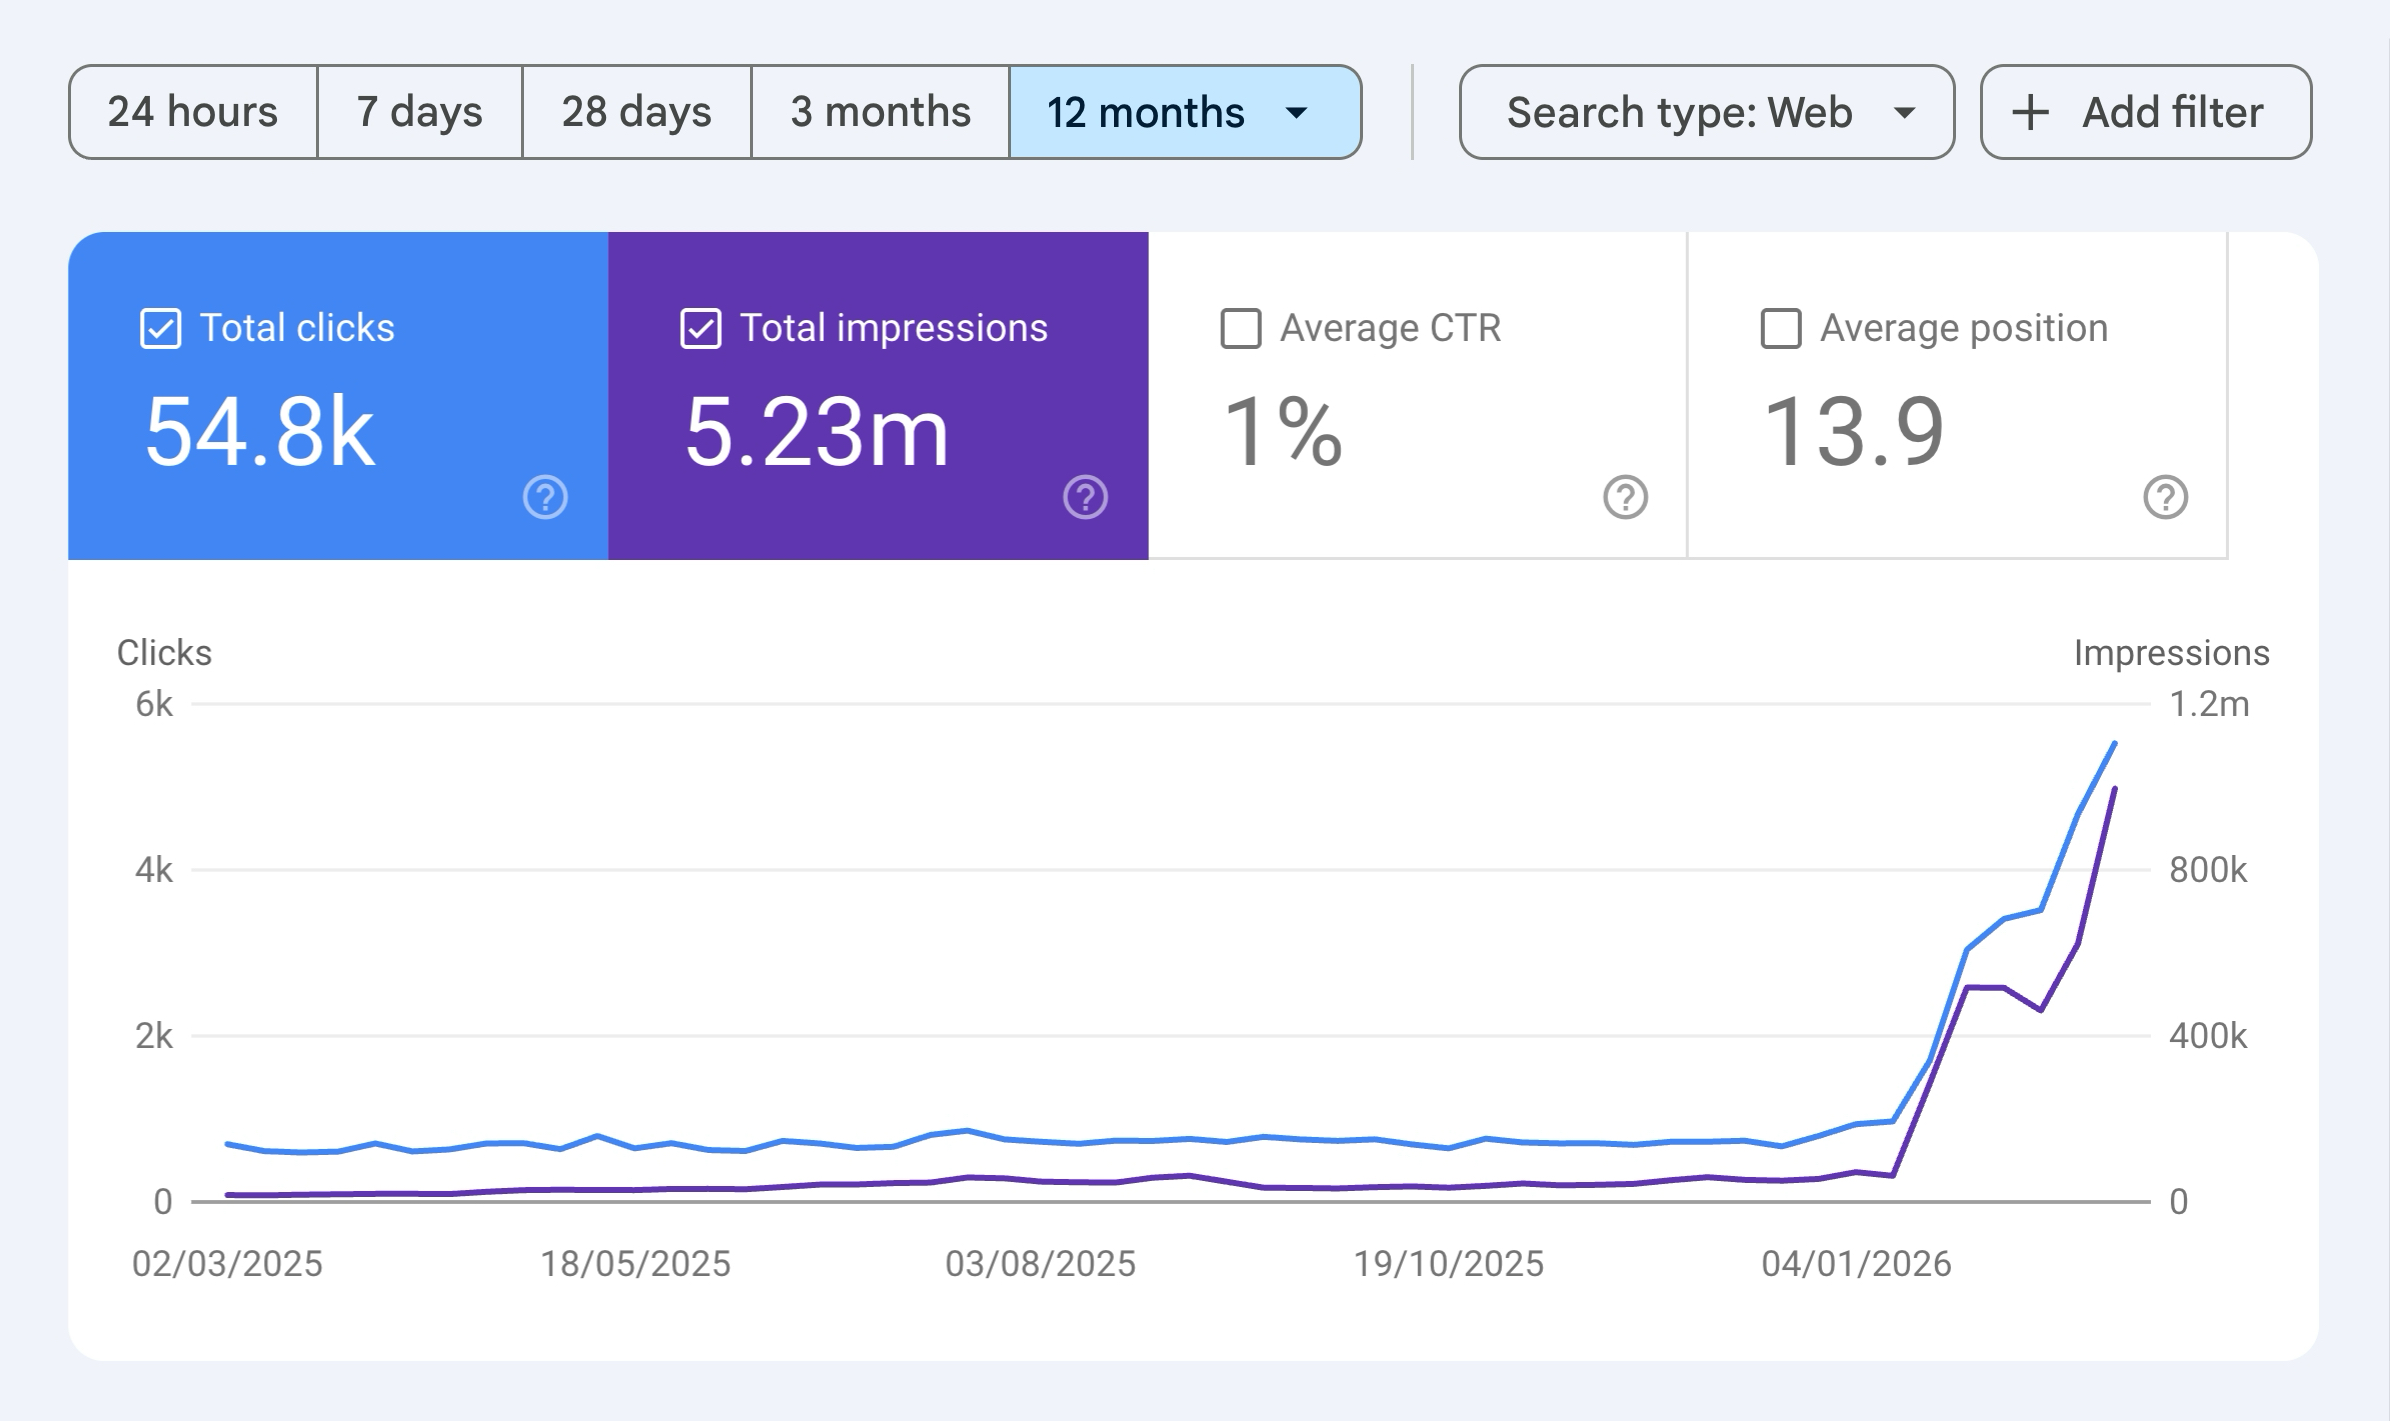Uncheck the Total clicks checkbox
2390x1421 pixels.
pyautogui.click(x=161, y=328)
